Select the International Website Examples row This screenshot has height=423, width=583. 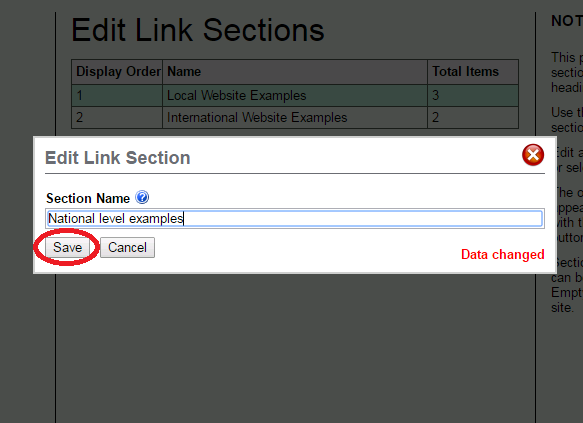(295, 118)
